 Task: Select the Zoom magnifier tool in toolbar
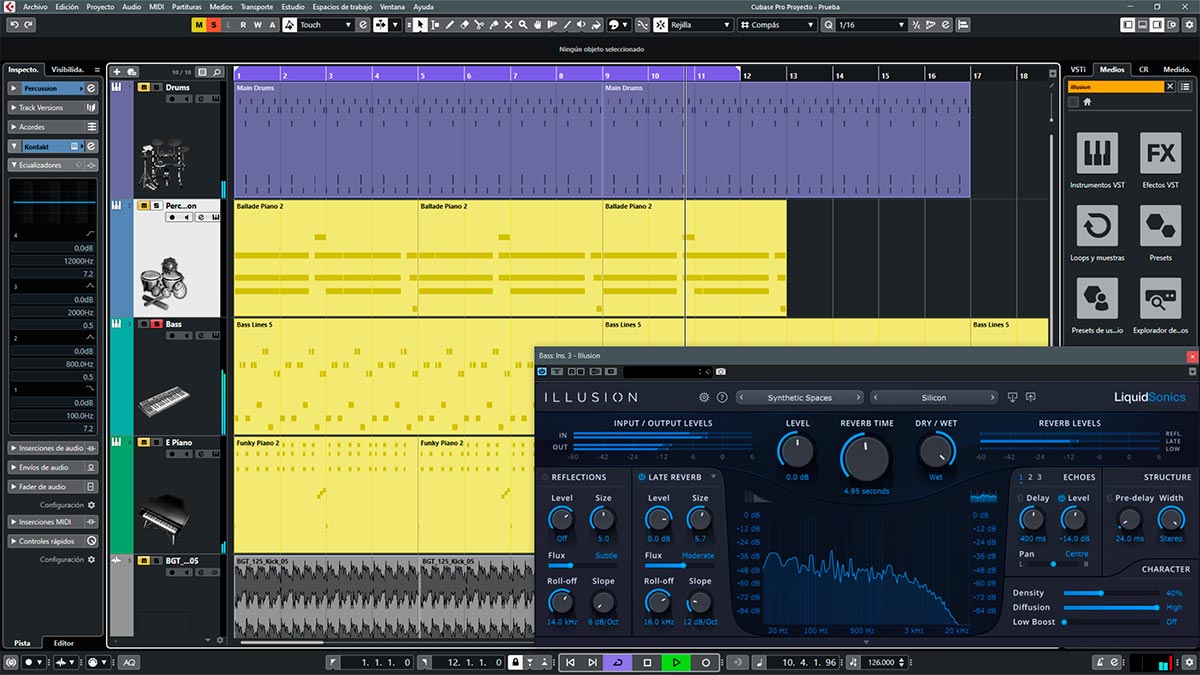point(524,24)
